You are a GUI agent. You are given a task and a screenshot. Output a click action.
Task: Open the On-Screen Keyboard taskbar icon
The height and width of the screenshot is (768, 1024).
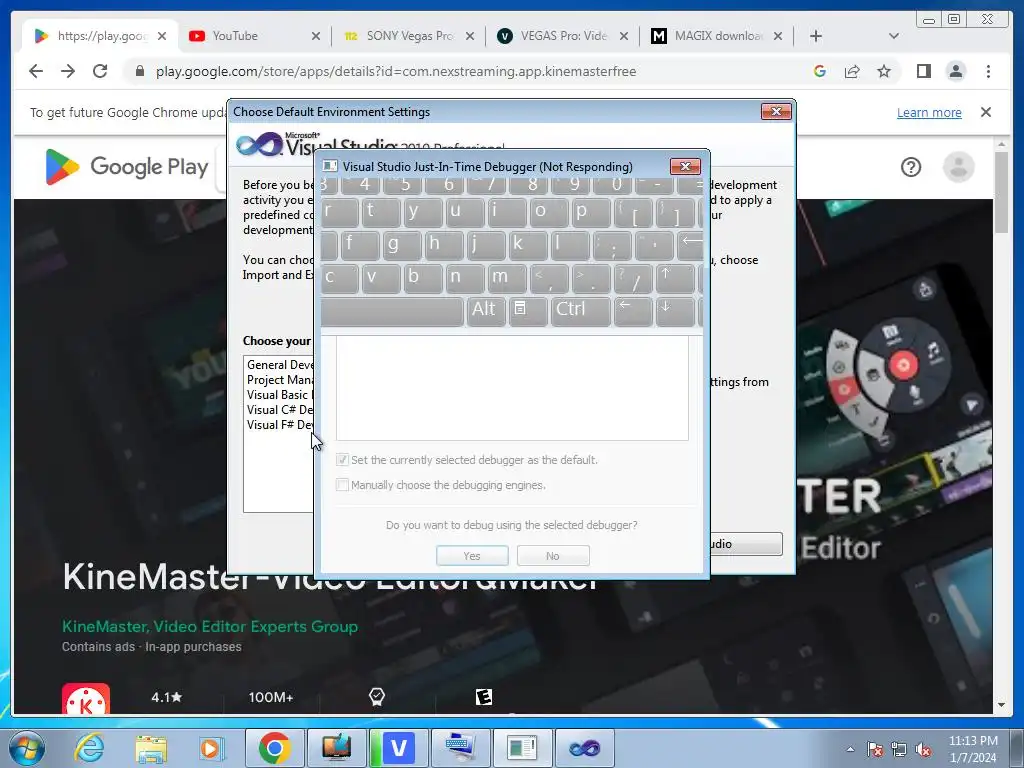point(460,748)
